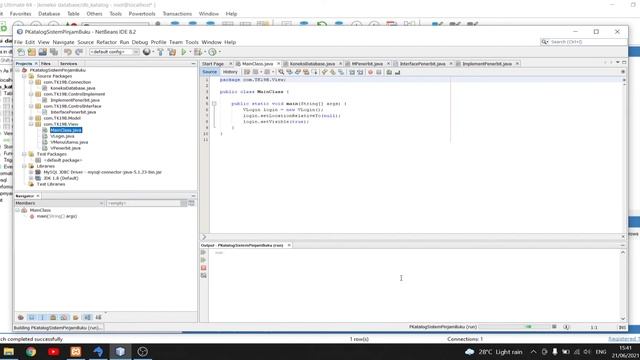
Task: Run the project with green play icon
Action: pyautogui.click(x=184, y=52)
